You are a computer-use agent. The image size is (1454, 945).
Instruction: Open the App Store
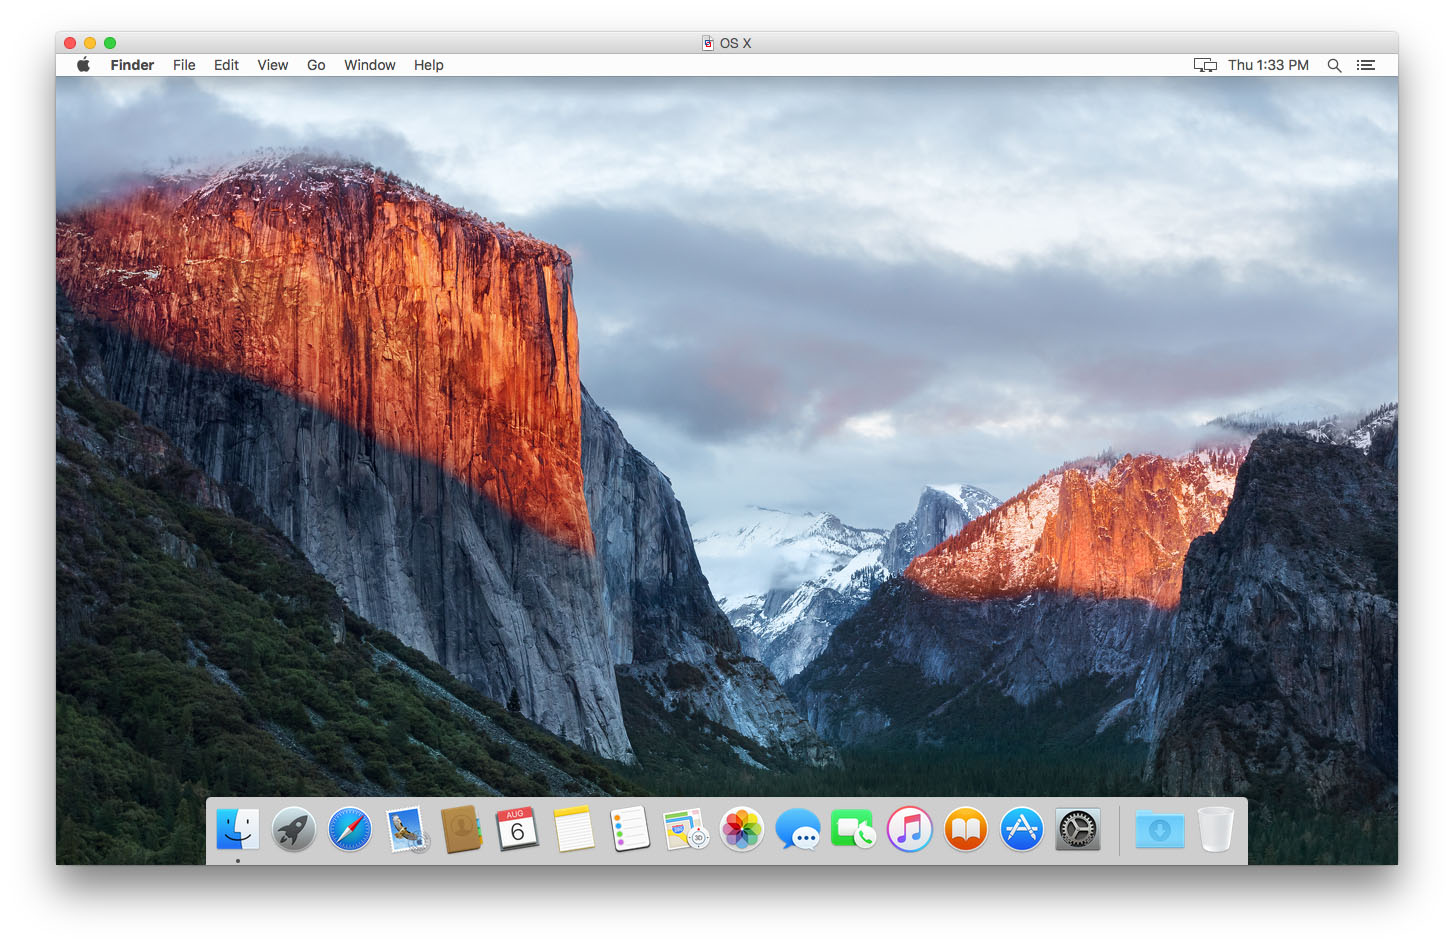[x=1021, y=829]
